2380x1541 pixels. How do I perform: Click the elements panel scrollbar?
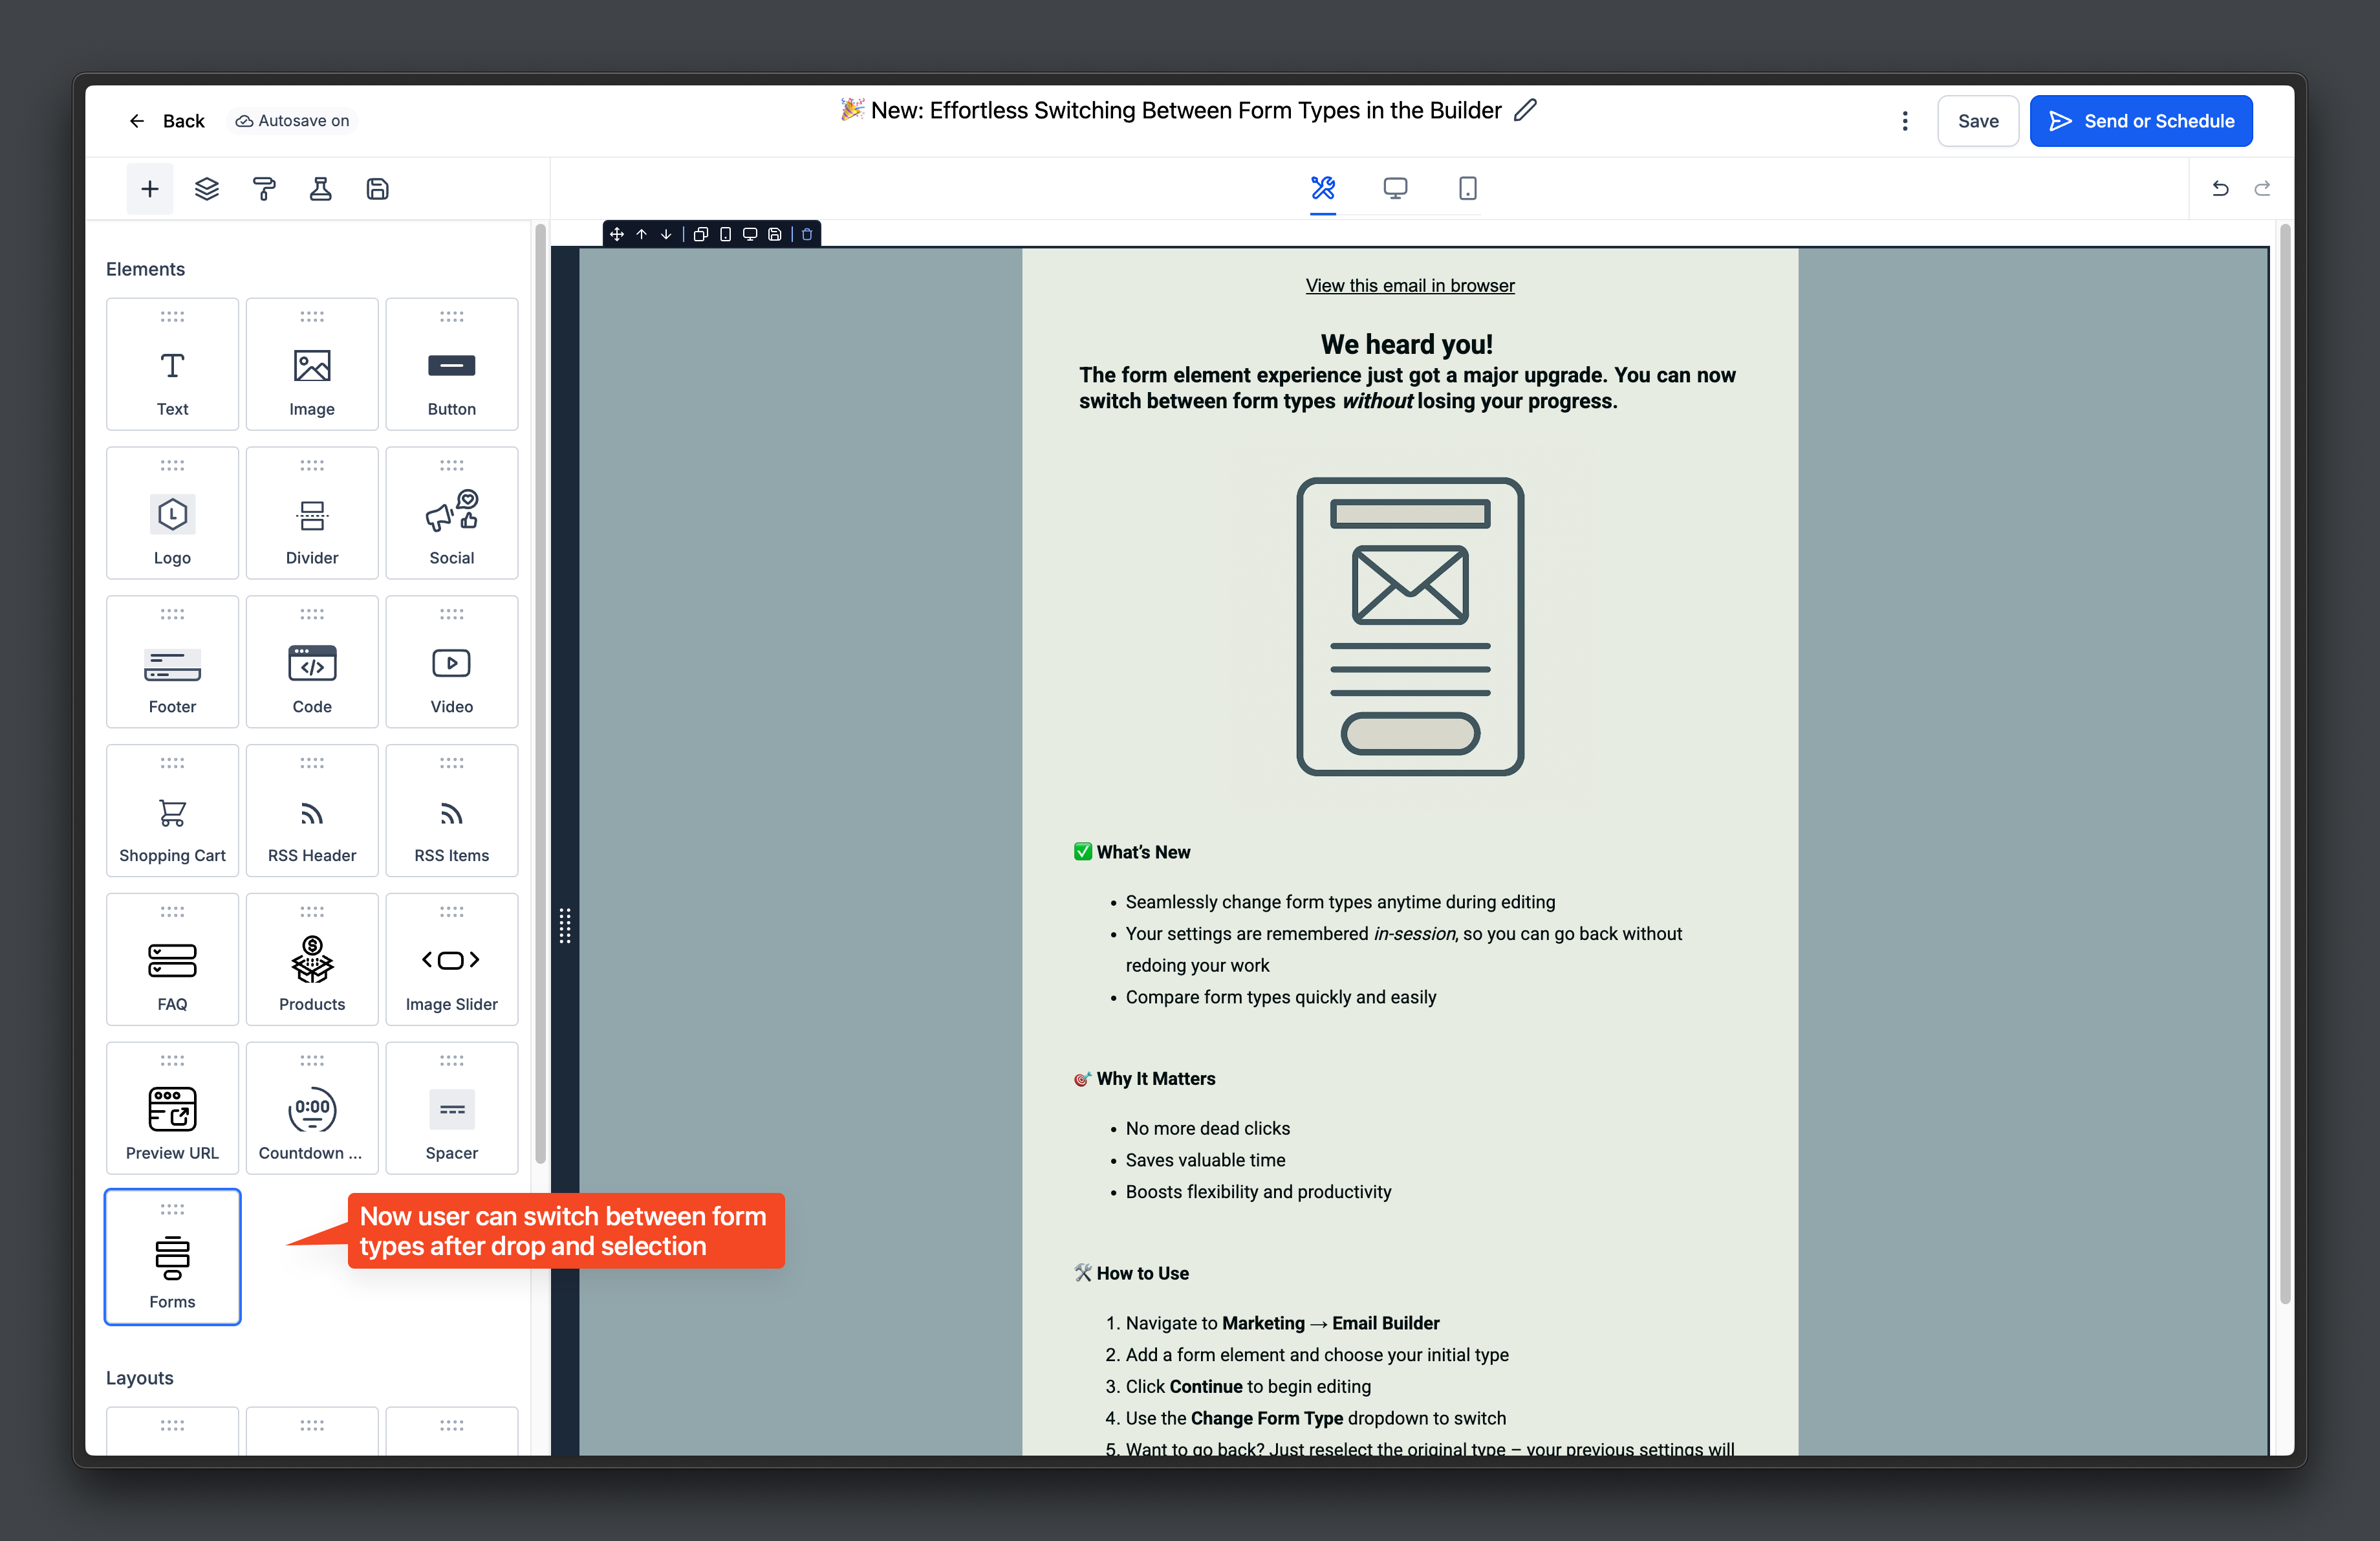[540, 694]
